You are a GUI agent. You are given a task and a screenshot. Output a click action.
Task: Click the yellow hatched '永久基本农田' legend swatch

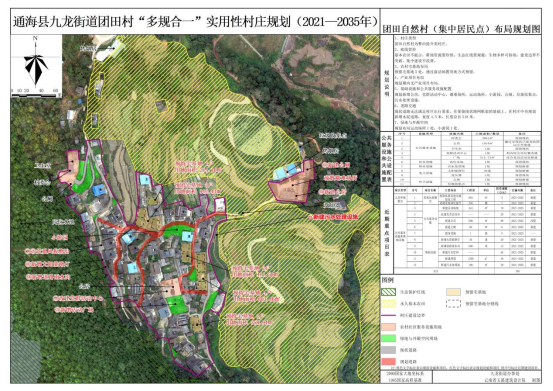[x=388, y=304]
